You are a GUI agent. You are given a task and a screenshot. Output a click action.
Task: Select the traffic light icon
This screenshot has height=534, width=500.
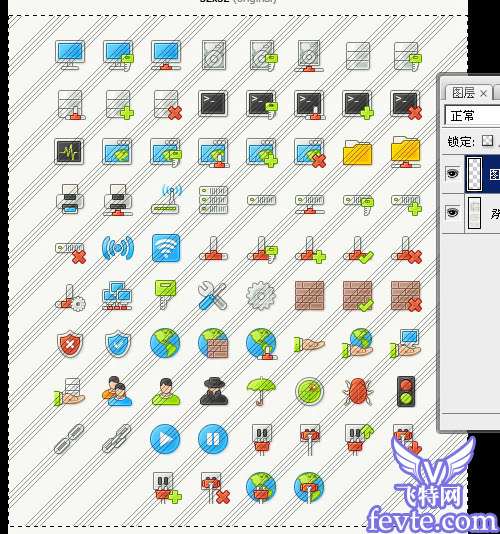tap(406, 391)
